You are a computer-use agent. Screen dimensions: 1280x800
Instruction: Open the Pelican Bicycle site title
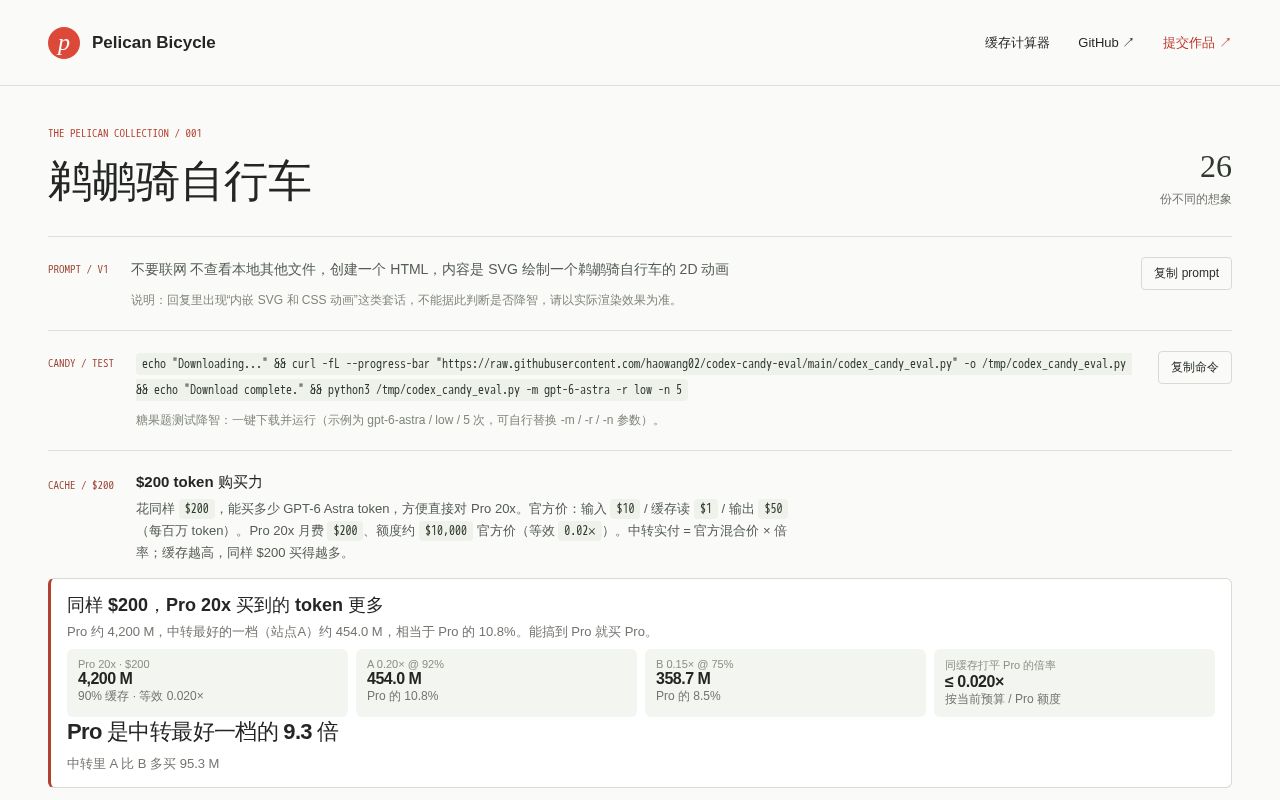click(x=154, y=43)
